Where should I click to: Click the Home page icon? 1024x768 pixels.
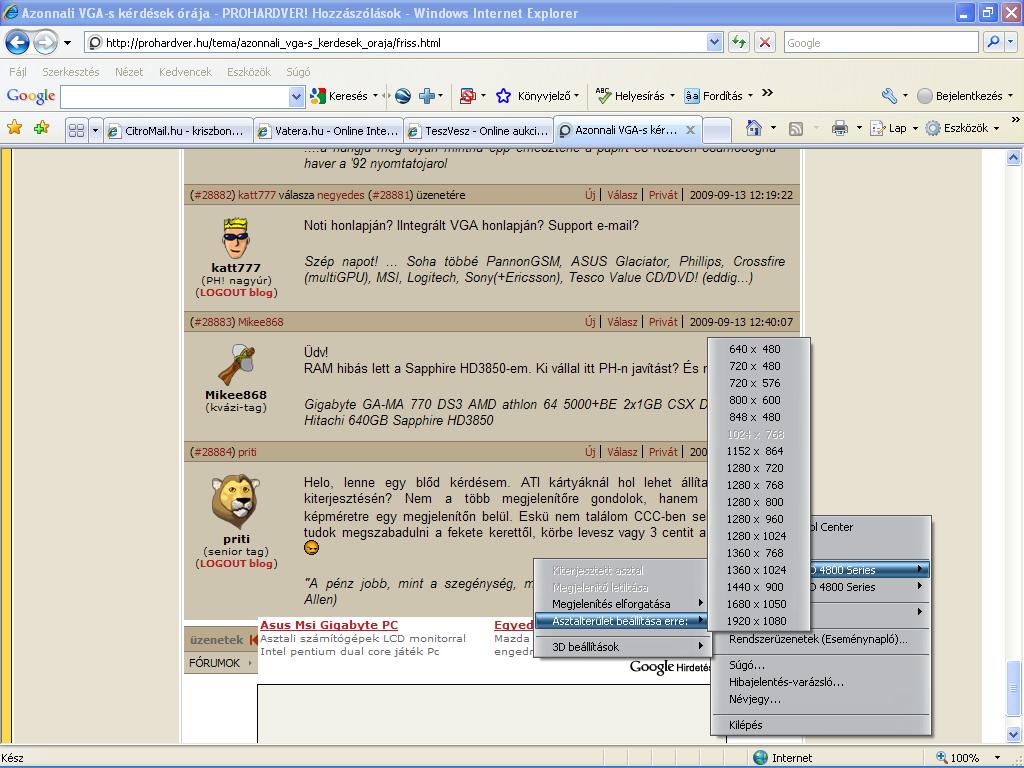click(x=754, y=128)
